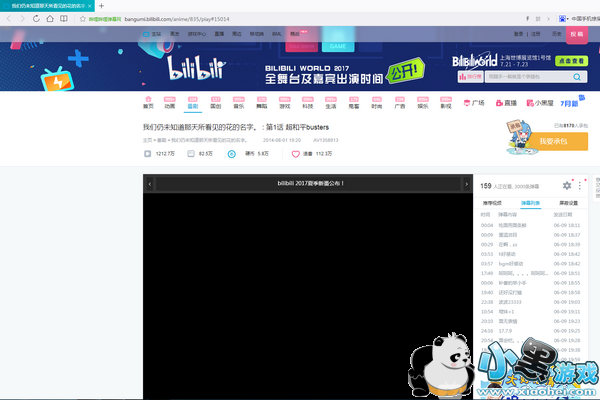Open the three-dot more options menu
The height and width of the screenshot is (400, 600).
click(x=580, y=186)
